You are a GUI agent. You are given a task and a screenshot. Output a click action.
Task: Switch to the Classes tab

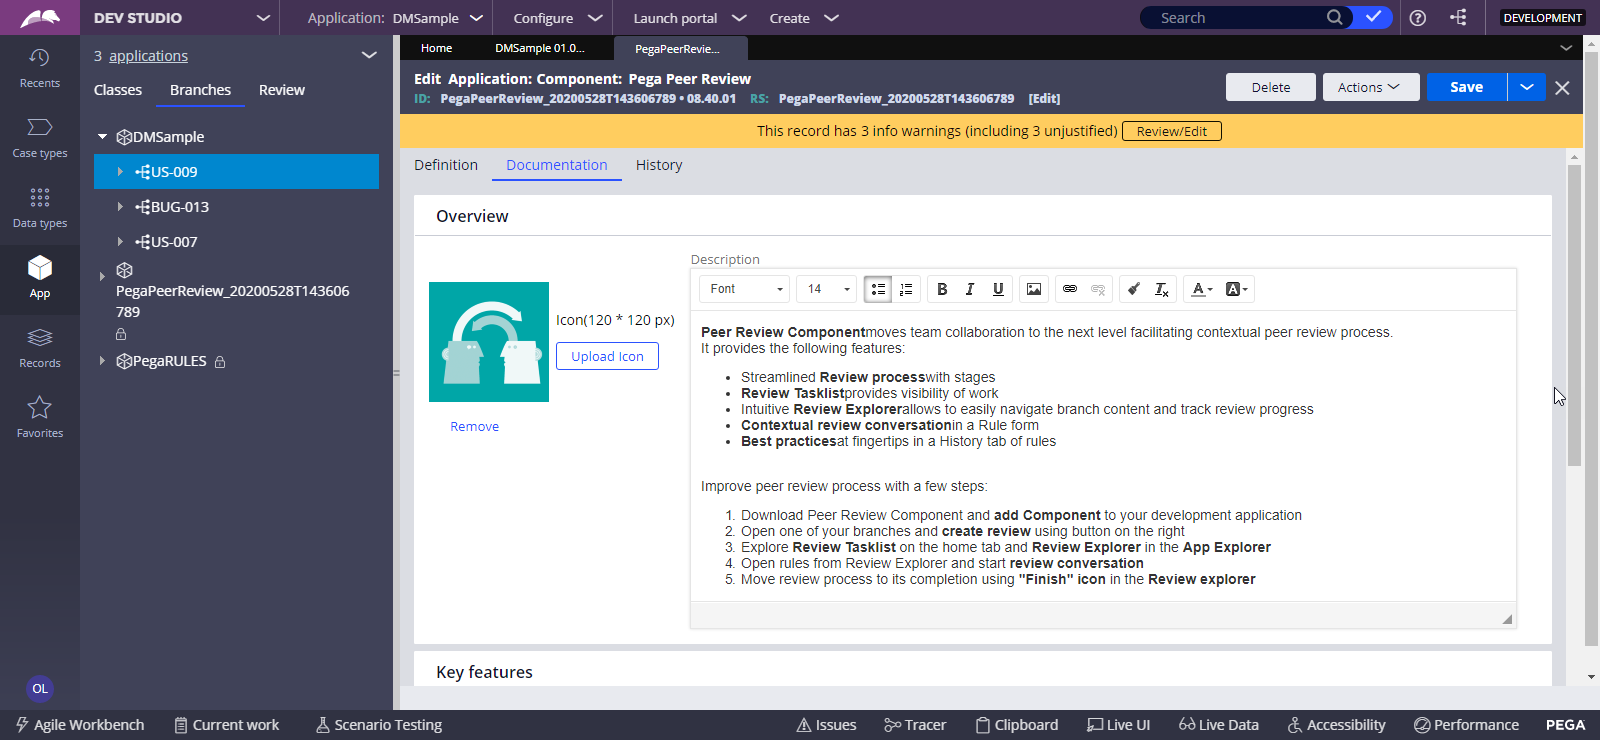pyautogui.click(x=118, y=90)
